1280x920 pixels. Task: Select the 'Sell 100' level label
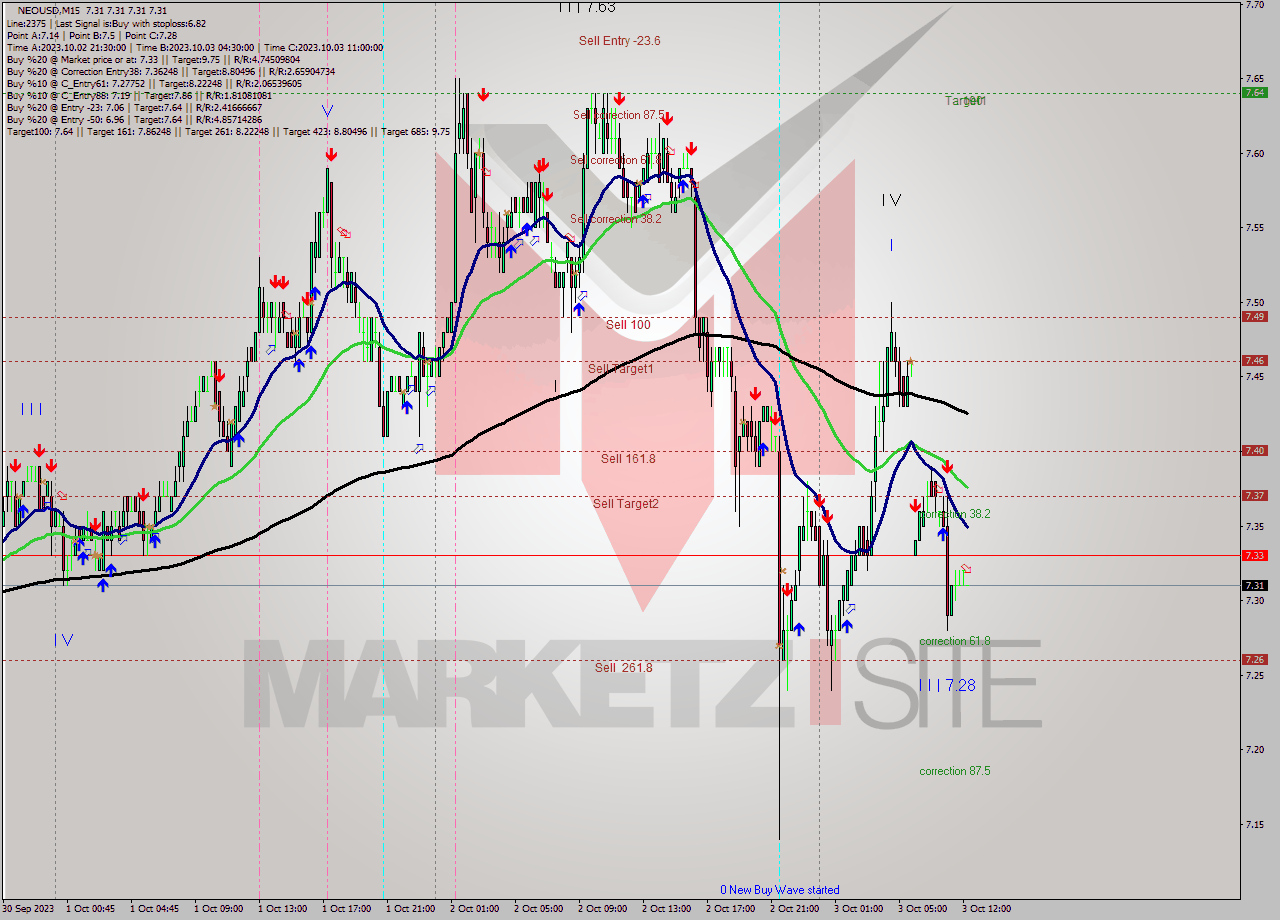[x=628, y=325]
